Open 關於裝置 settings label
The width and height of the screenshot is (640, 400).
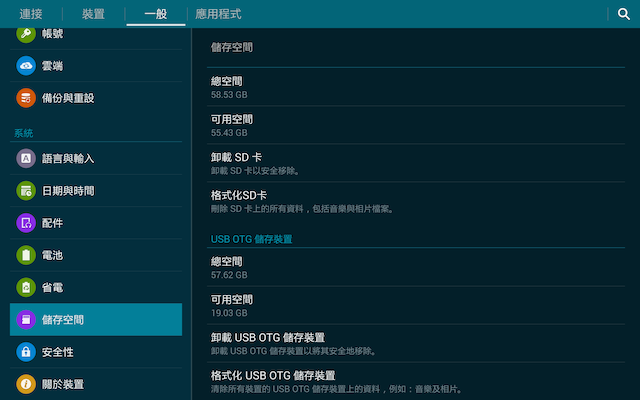[x=63, y=384]
